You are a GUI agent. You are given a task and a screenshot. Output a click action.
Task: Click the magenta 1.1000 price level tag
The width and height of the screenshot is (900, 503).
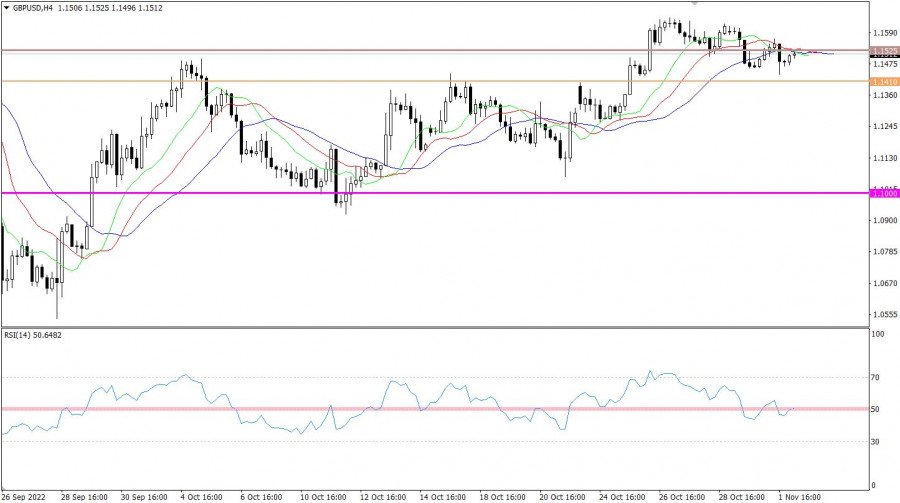pyautogui.click(x=883, y=193)
